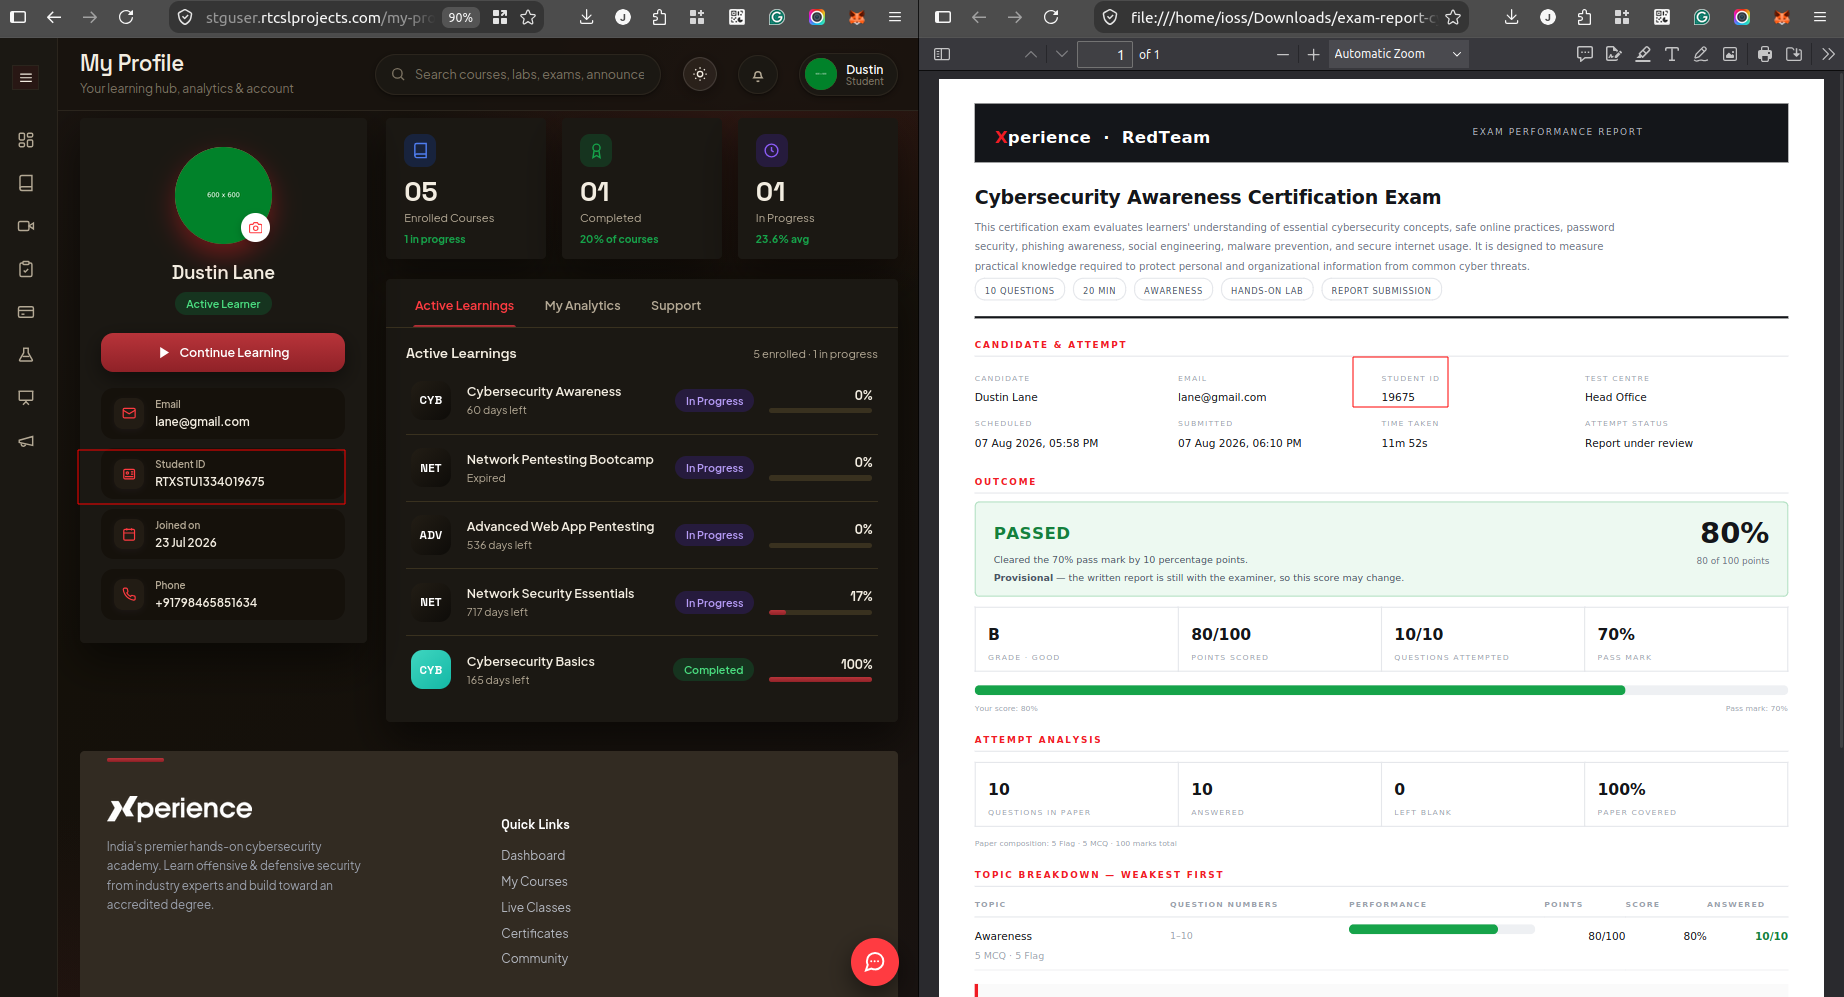Click the search courses input field
Screen dimensions: 1844x997
[518, 75]
